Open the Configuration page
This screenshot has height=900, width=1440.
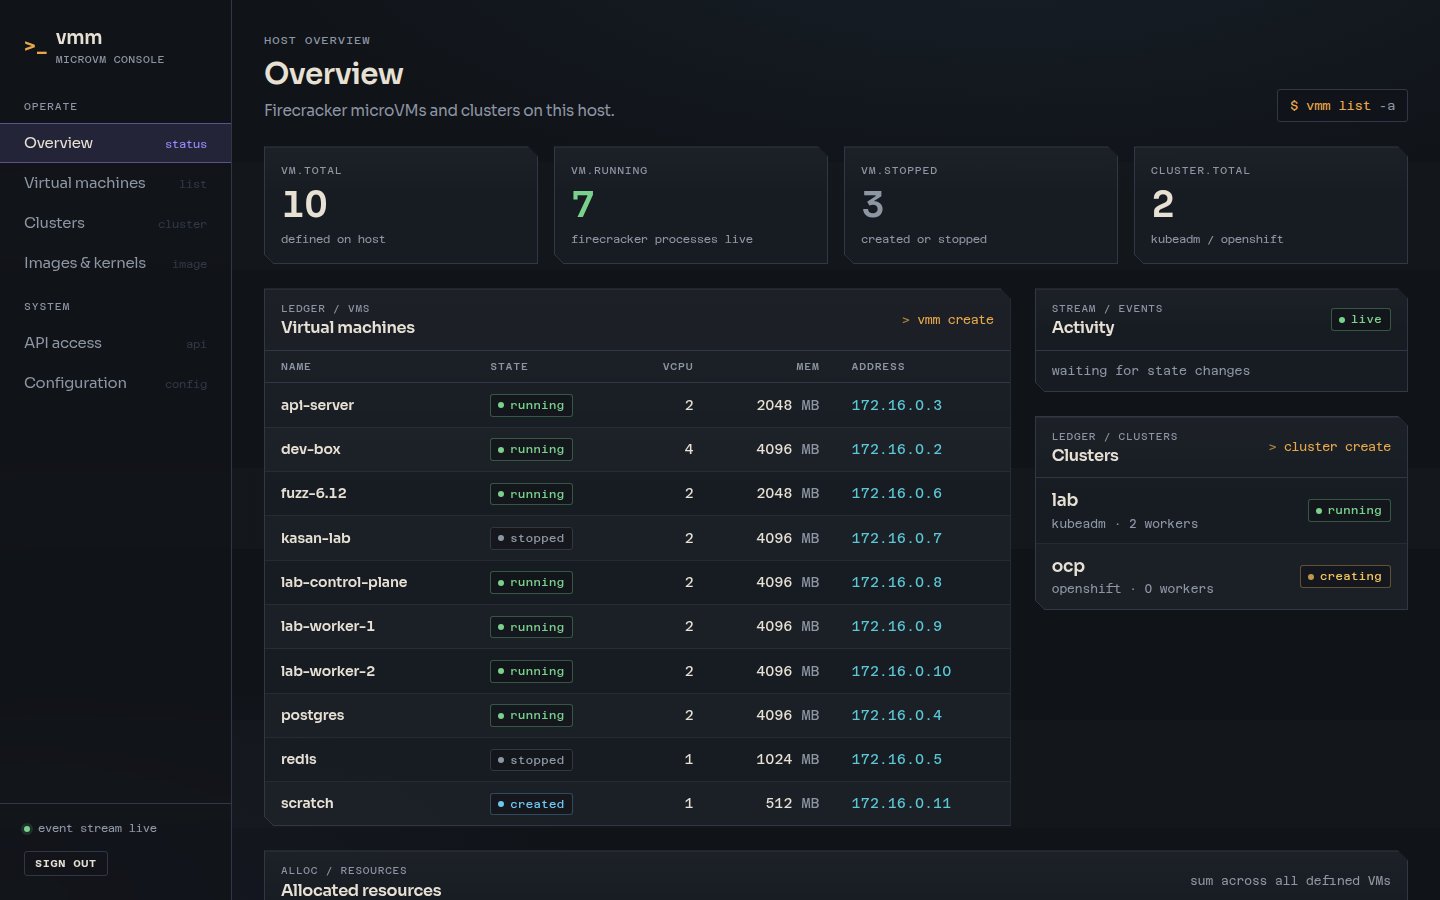115,383
